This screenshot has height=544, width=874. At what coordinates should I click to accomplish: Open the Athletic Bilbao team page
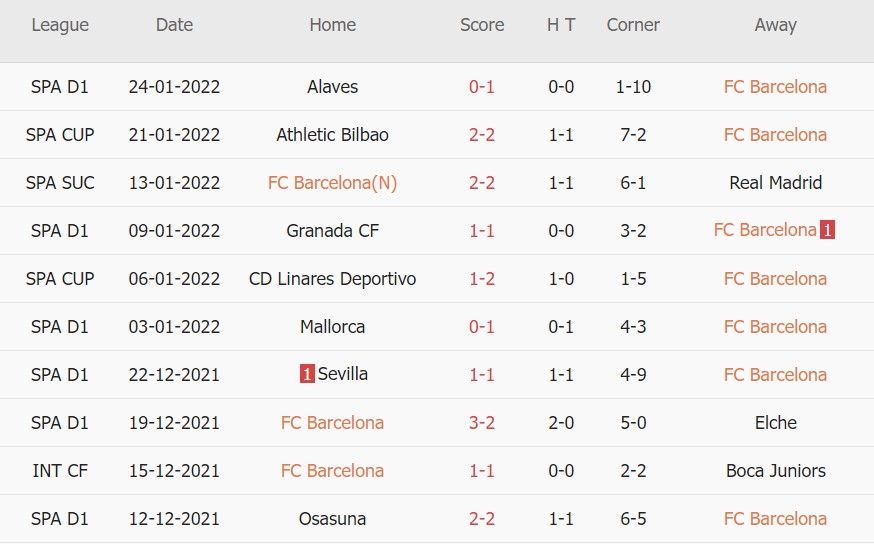click(333, 135)
